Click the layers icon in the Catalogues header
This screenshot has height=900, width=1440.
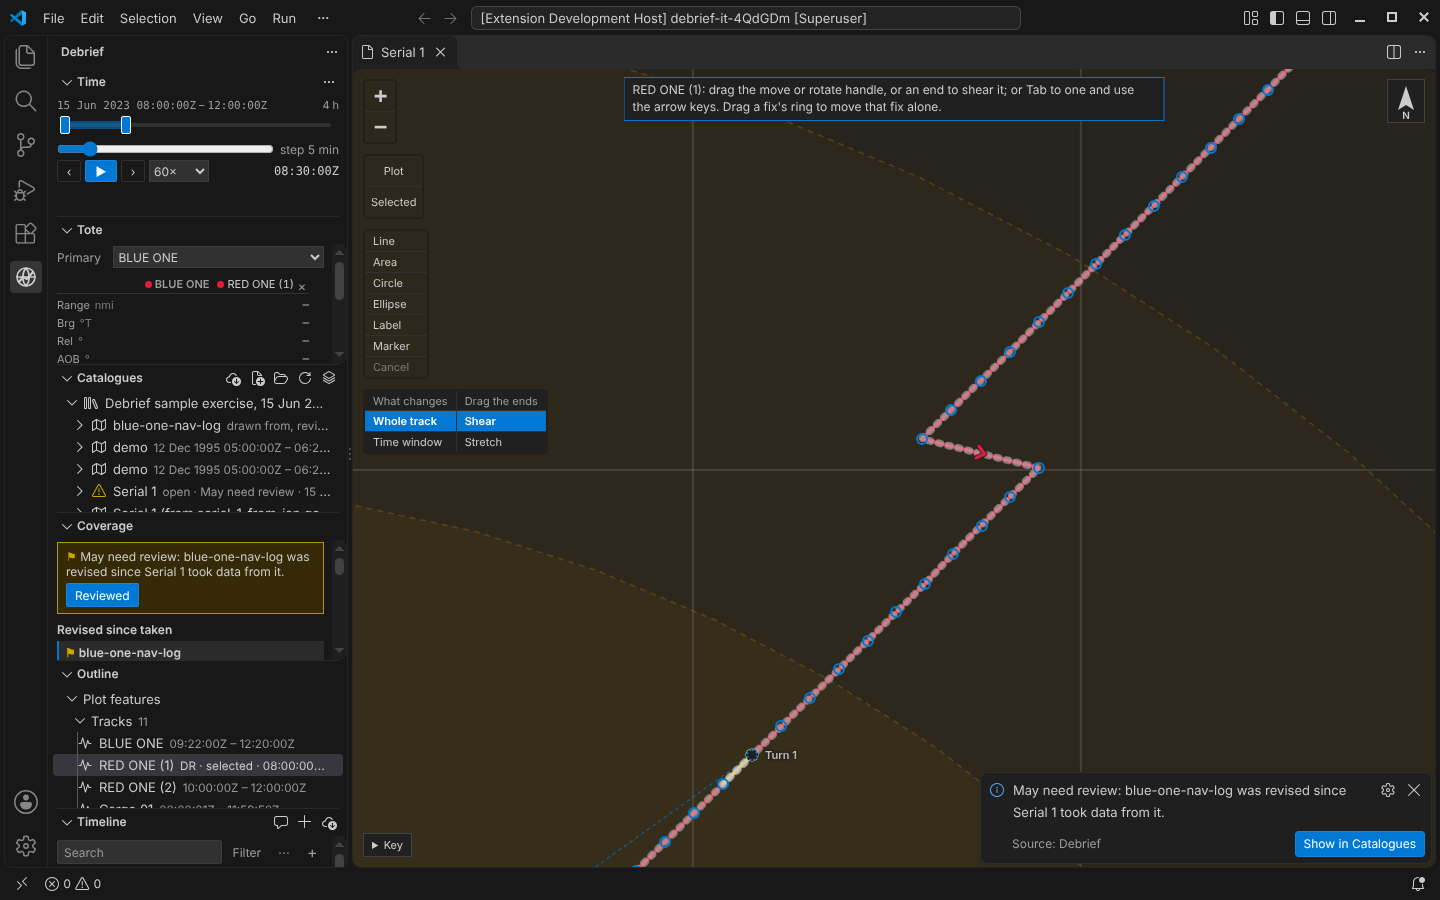(x=329, y=379)
